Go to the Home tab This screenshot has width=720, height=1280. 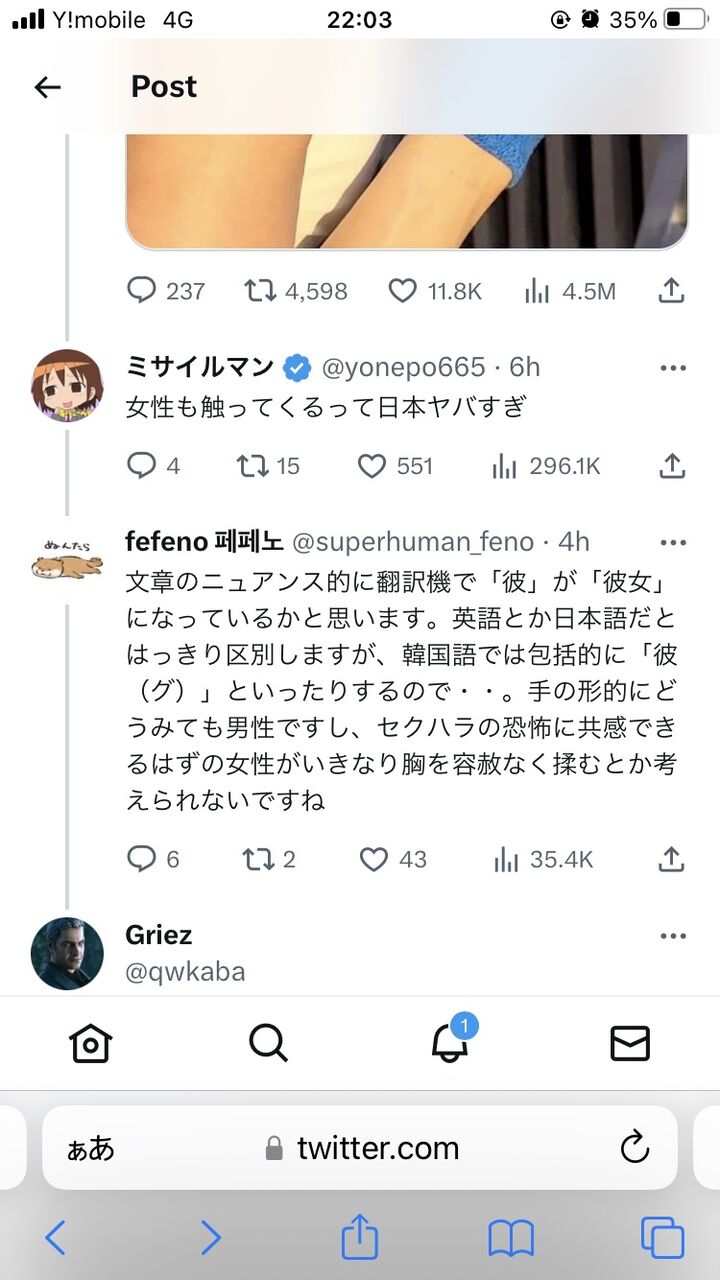tap(90, 1043)
